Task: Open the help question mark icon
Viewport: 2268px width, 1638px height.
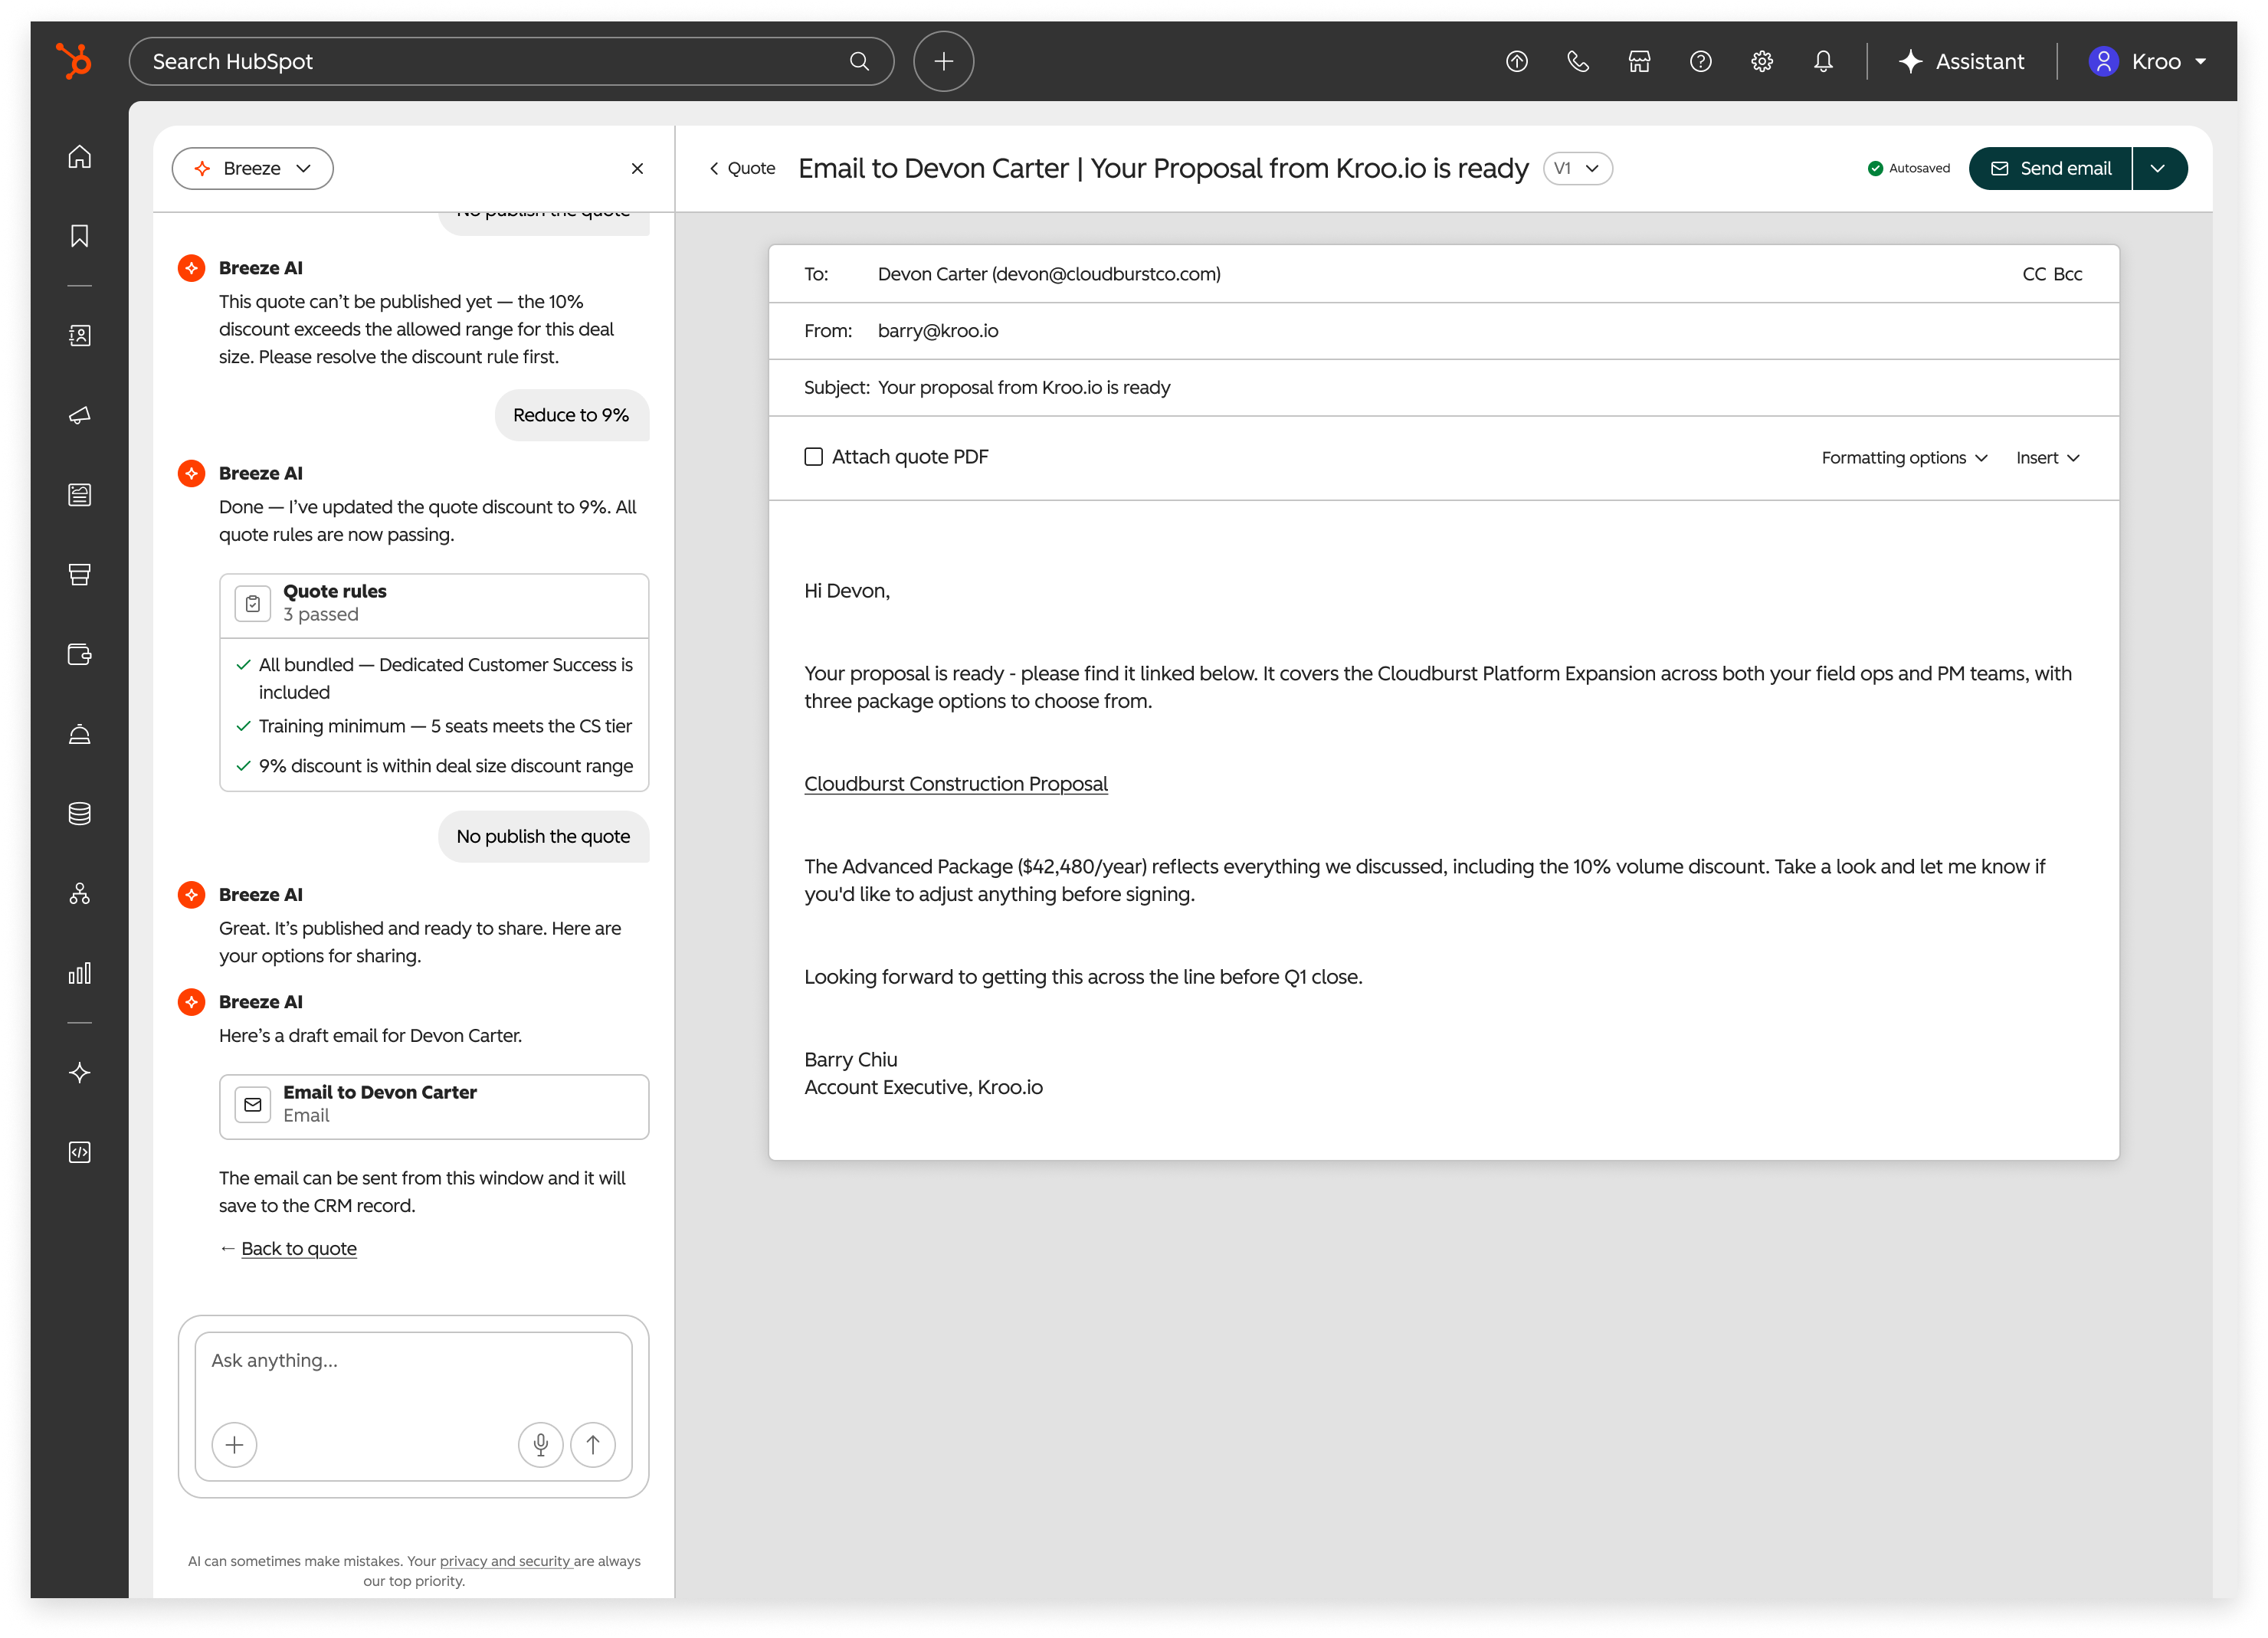Action: [1701, 61]
